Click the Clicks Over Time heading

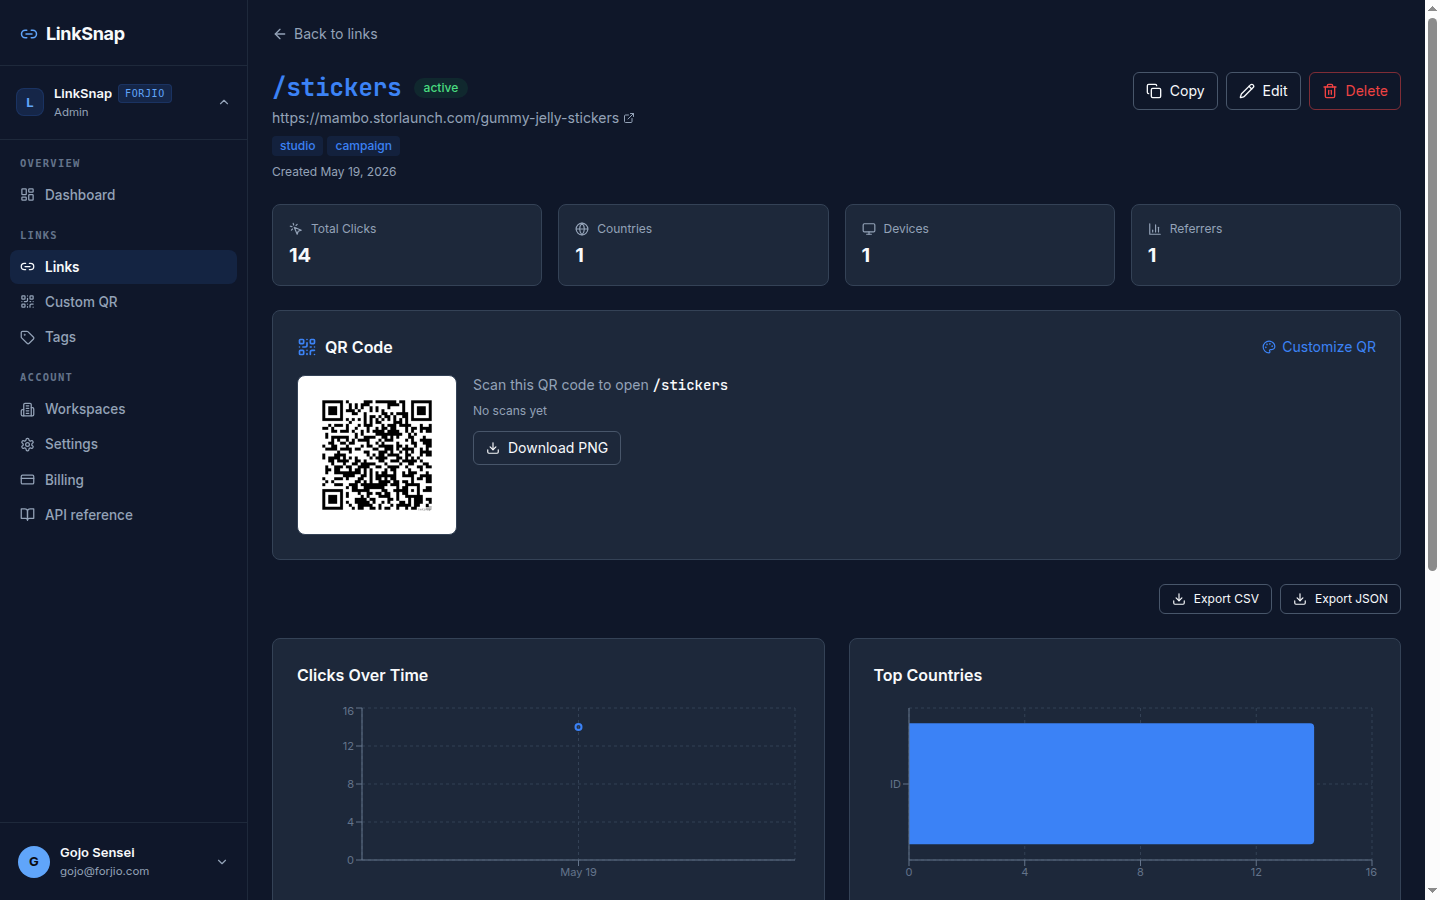362,676
